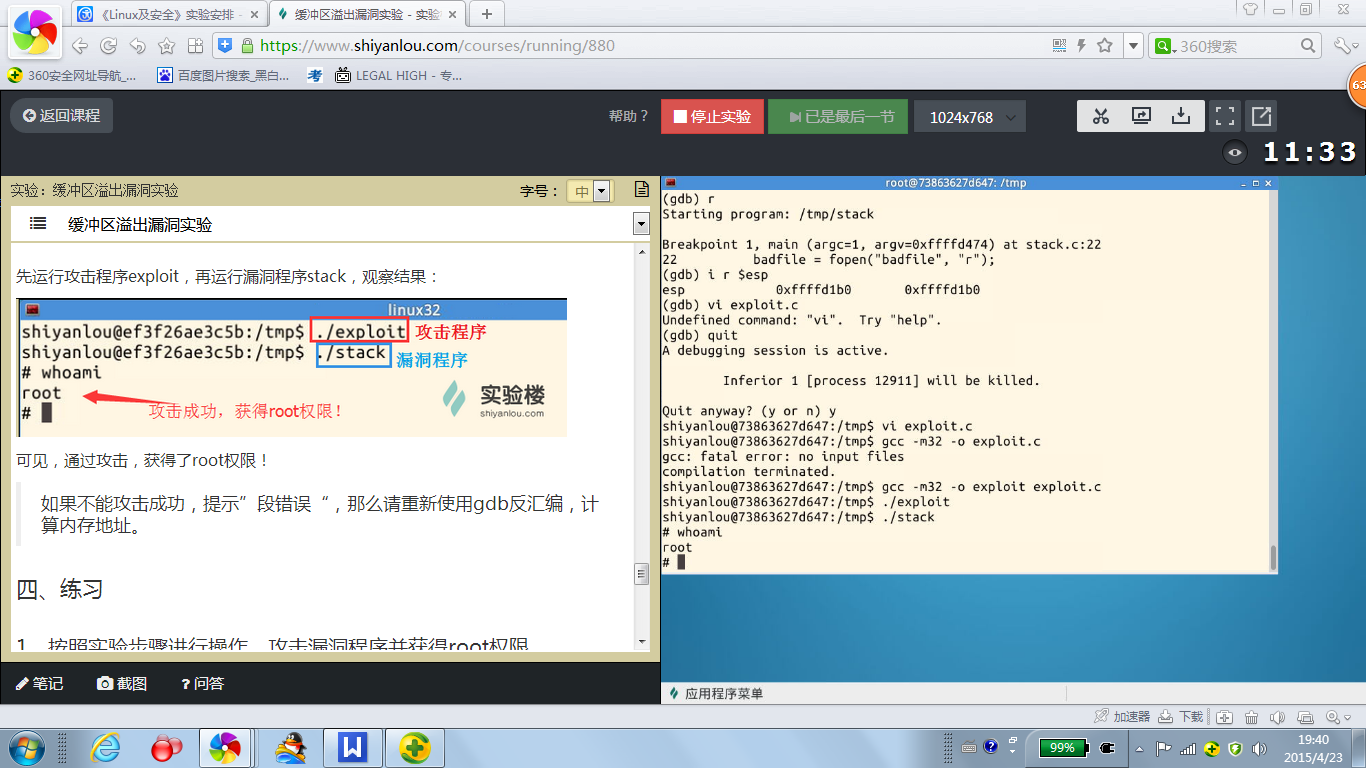Click the scissors clipboard icon in lab toolbar
Screen dimensions: 1366x768
point(1101,116)
